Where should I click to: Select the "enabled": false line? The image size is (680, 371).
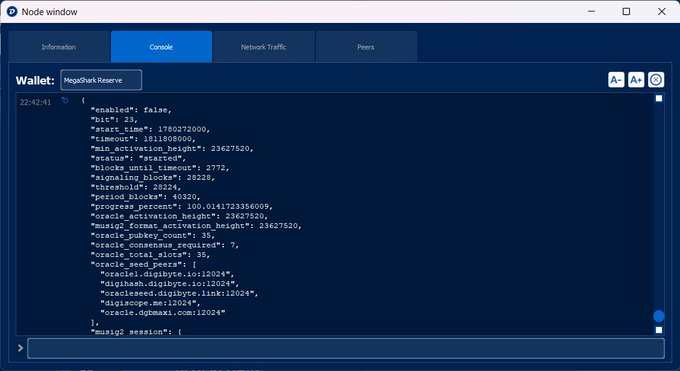(131, 110)
